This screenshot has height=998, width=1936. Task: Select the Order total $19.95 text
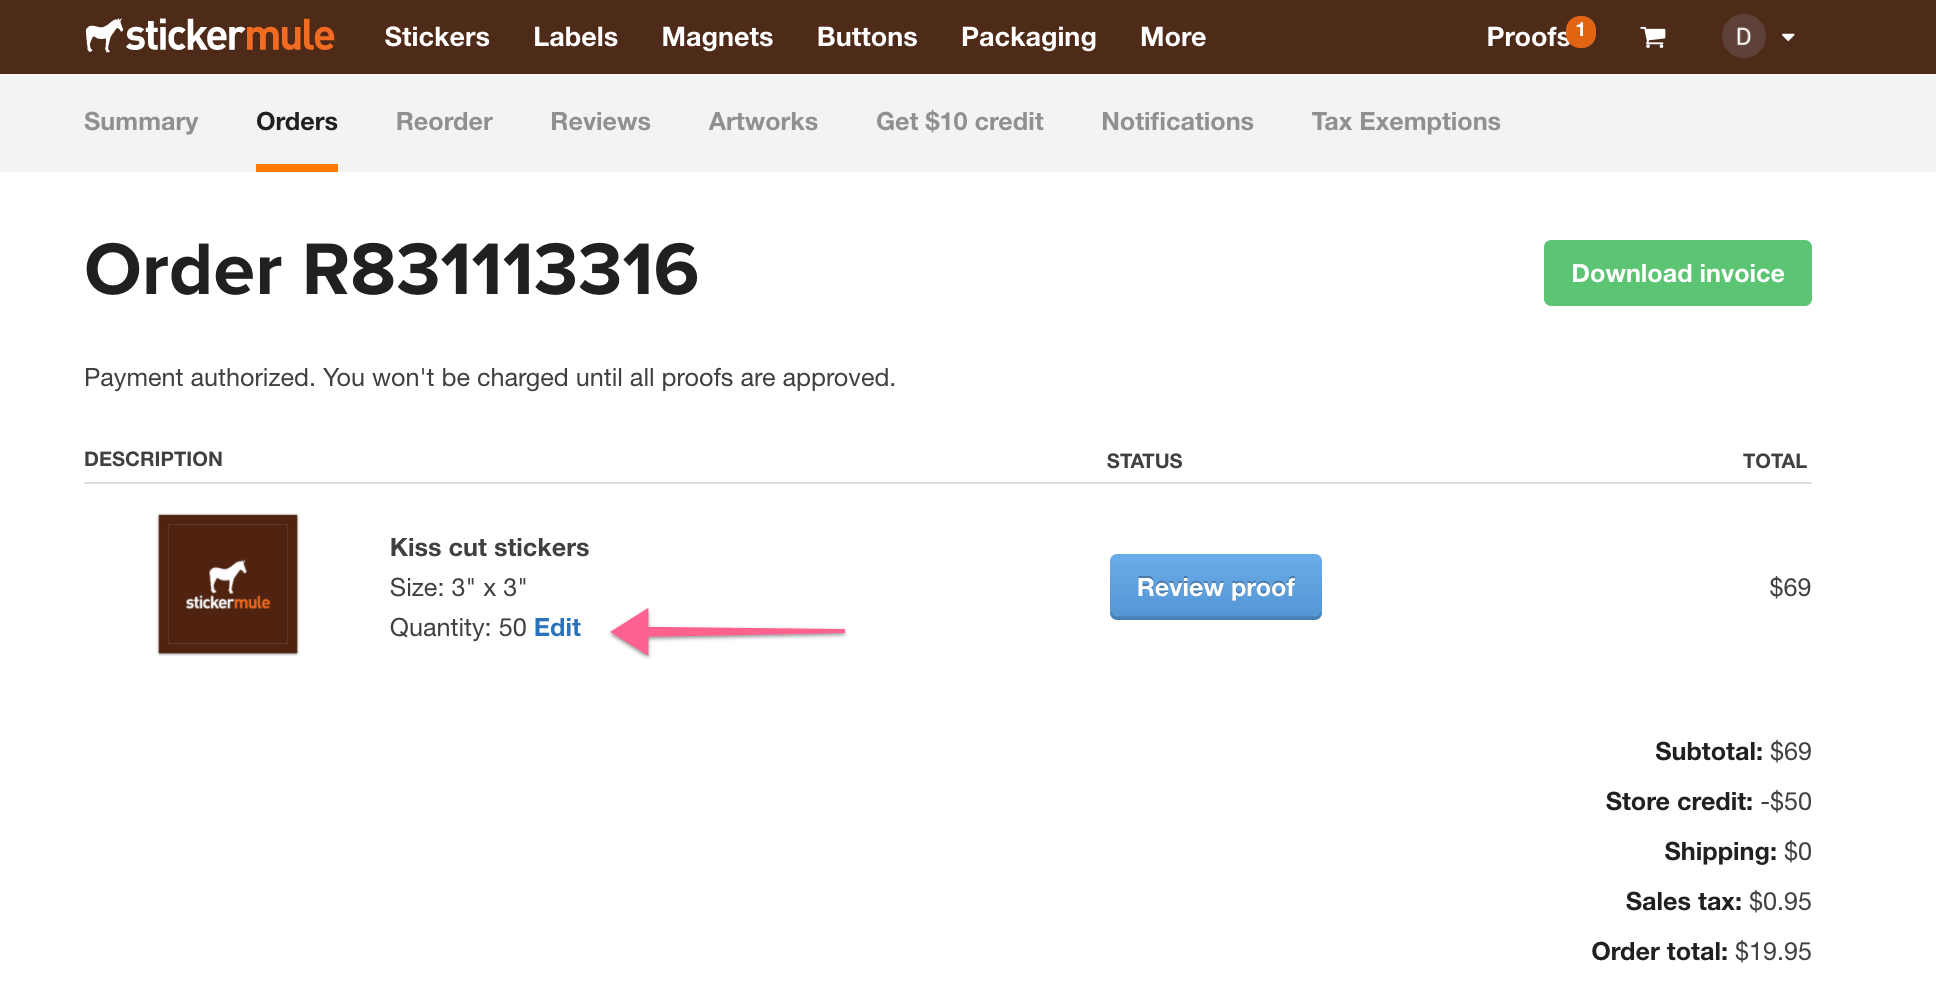click(x=1701, y=951)
